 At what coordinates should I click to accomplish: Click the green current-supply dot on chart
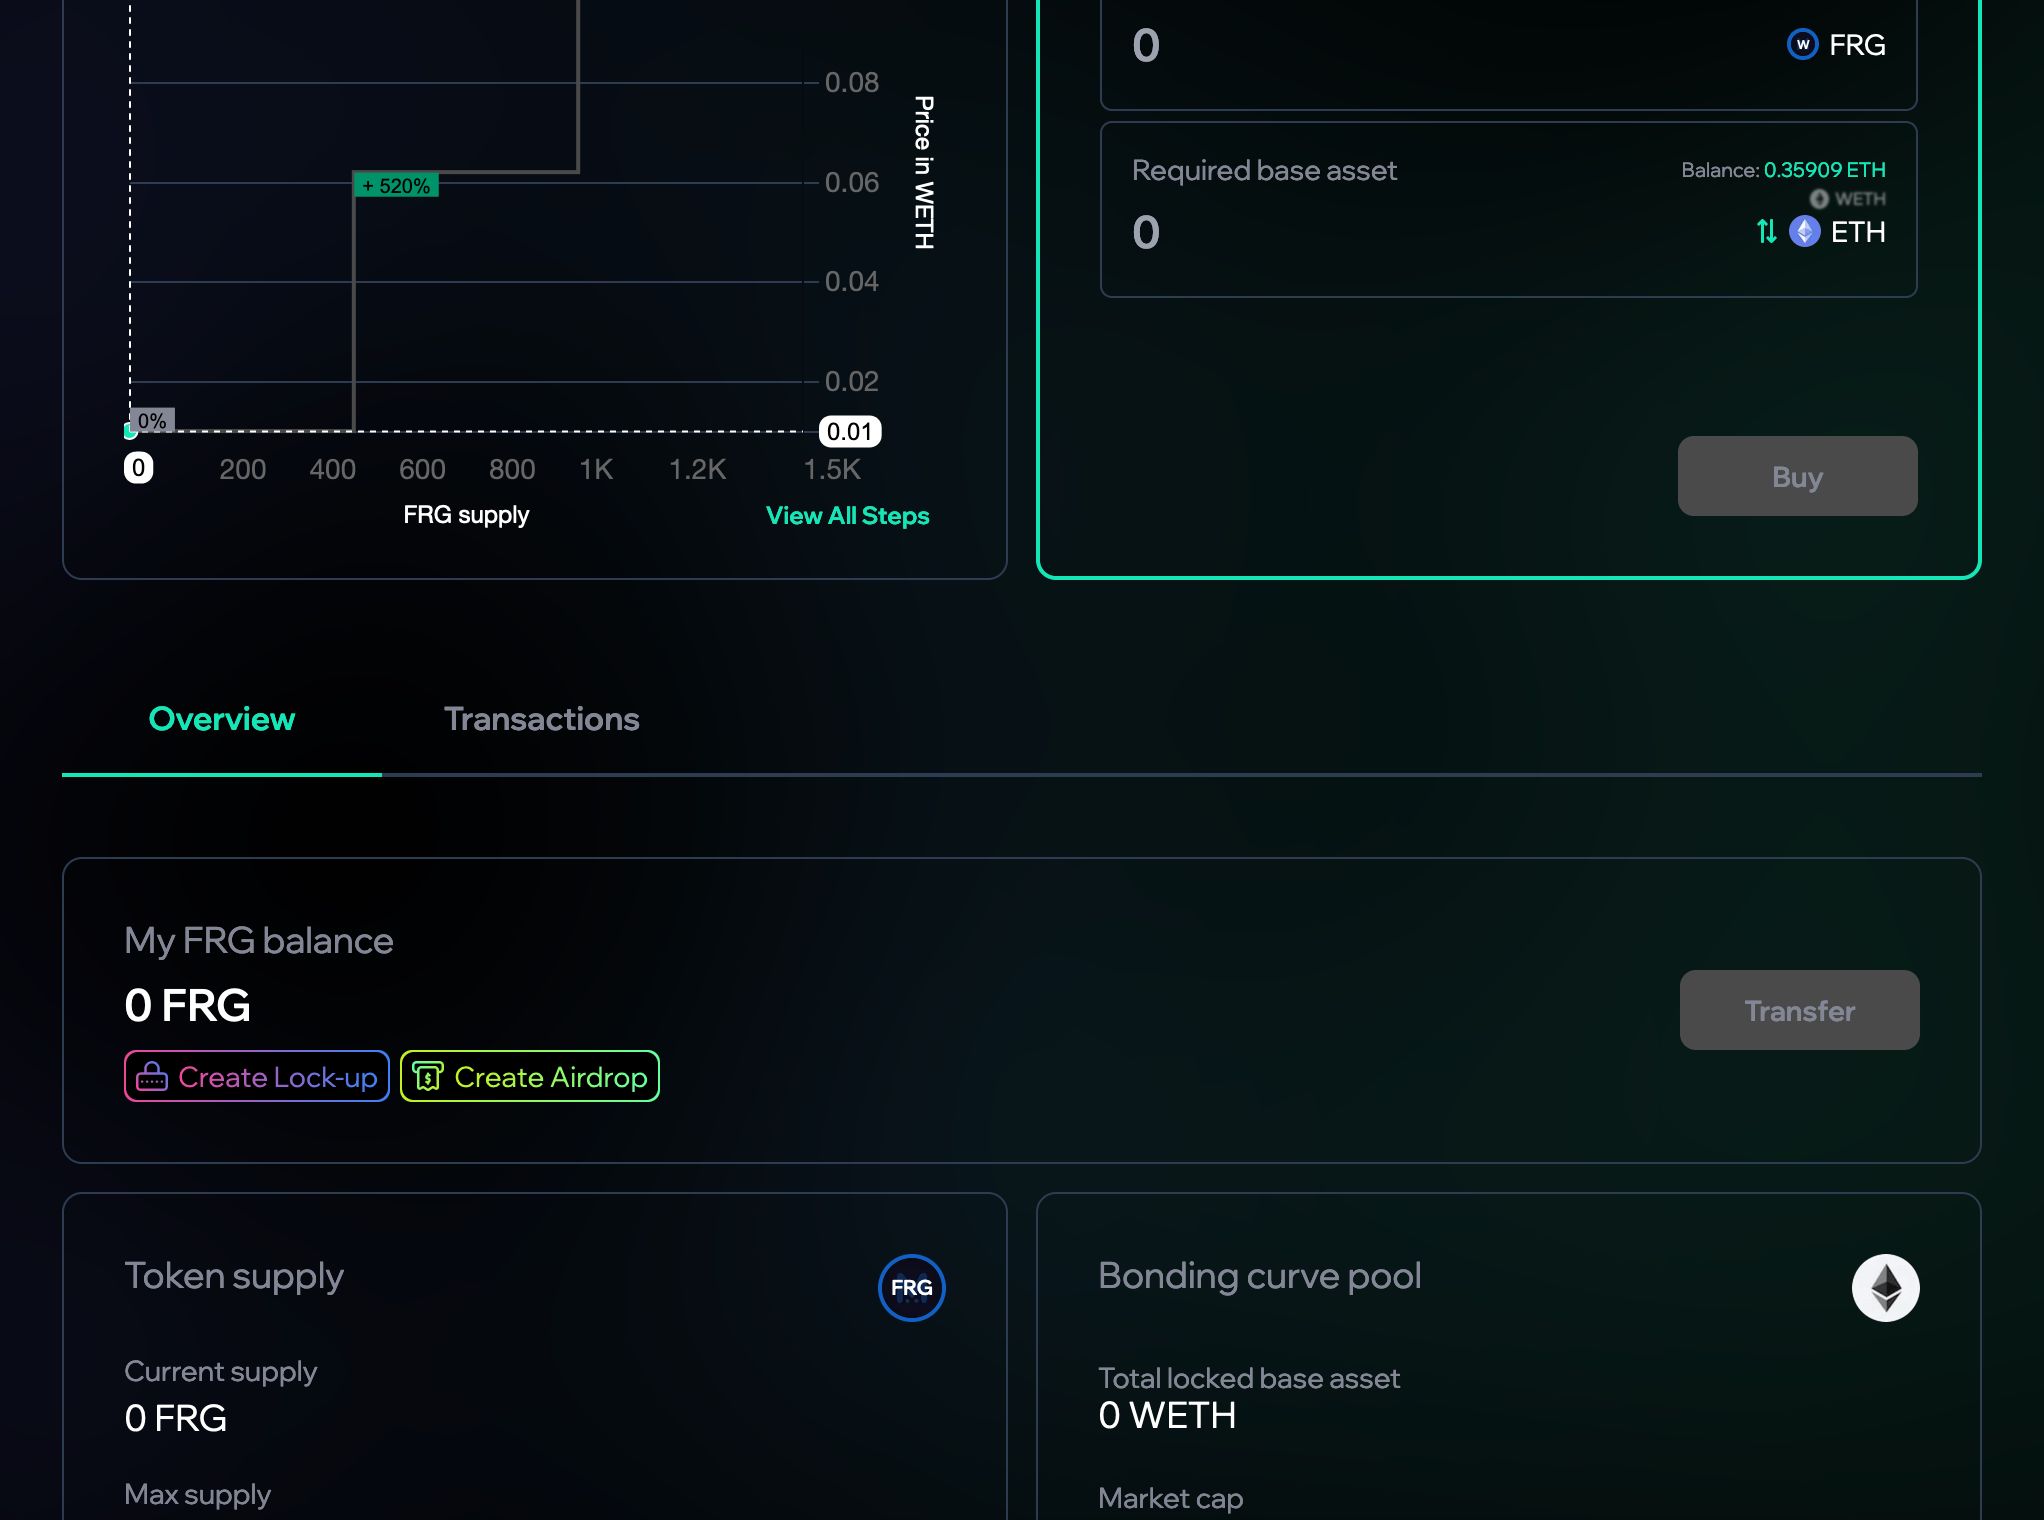pos(130,432)
